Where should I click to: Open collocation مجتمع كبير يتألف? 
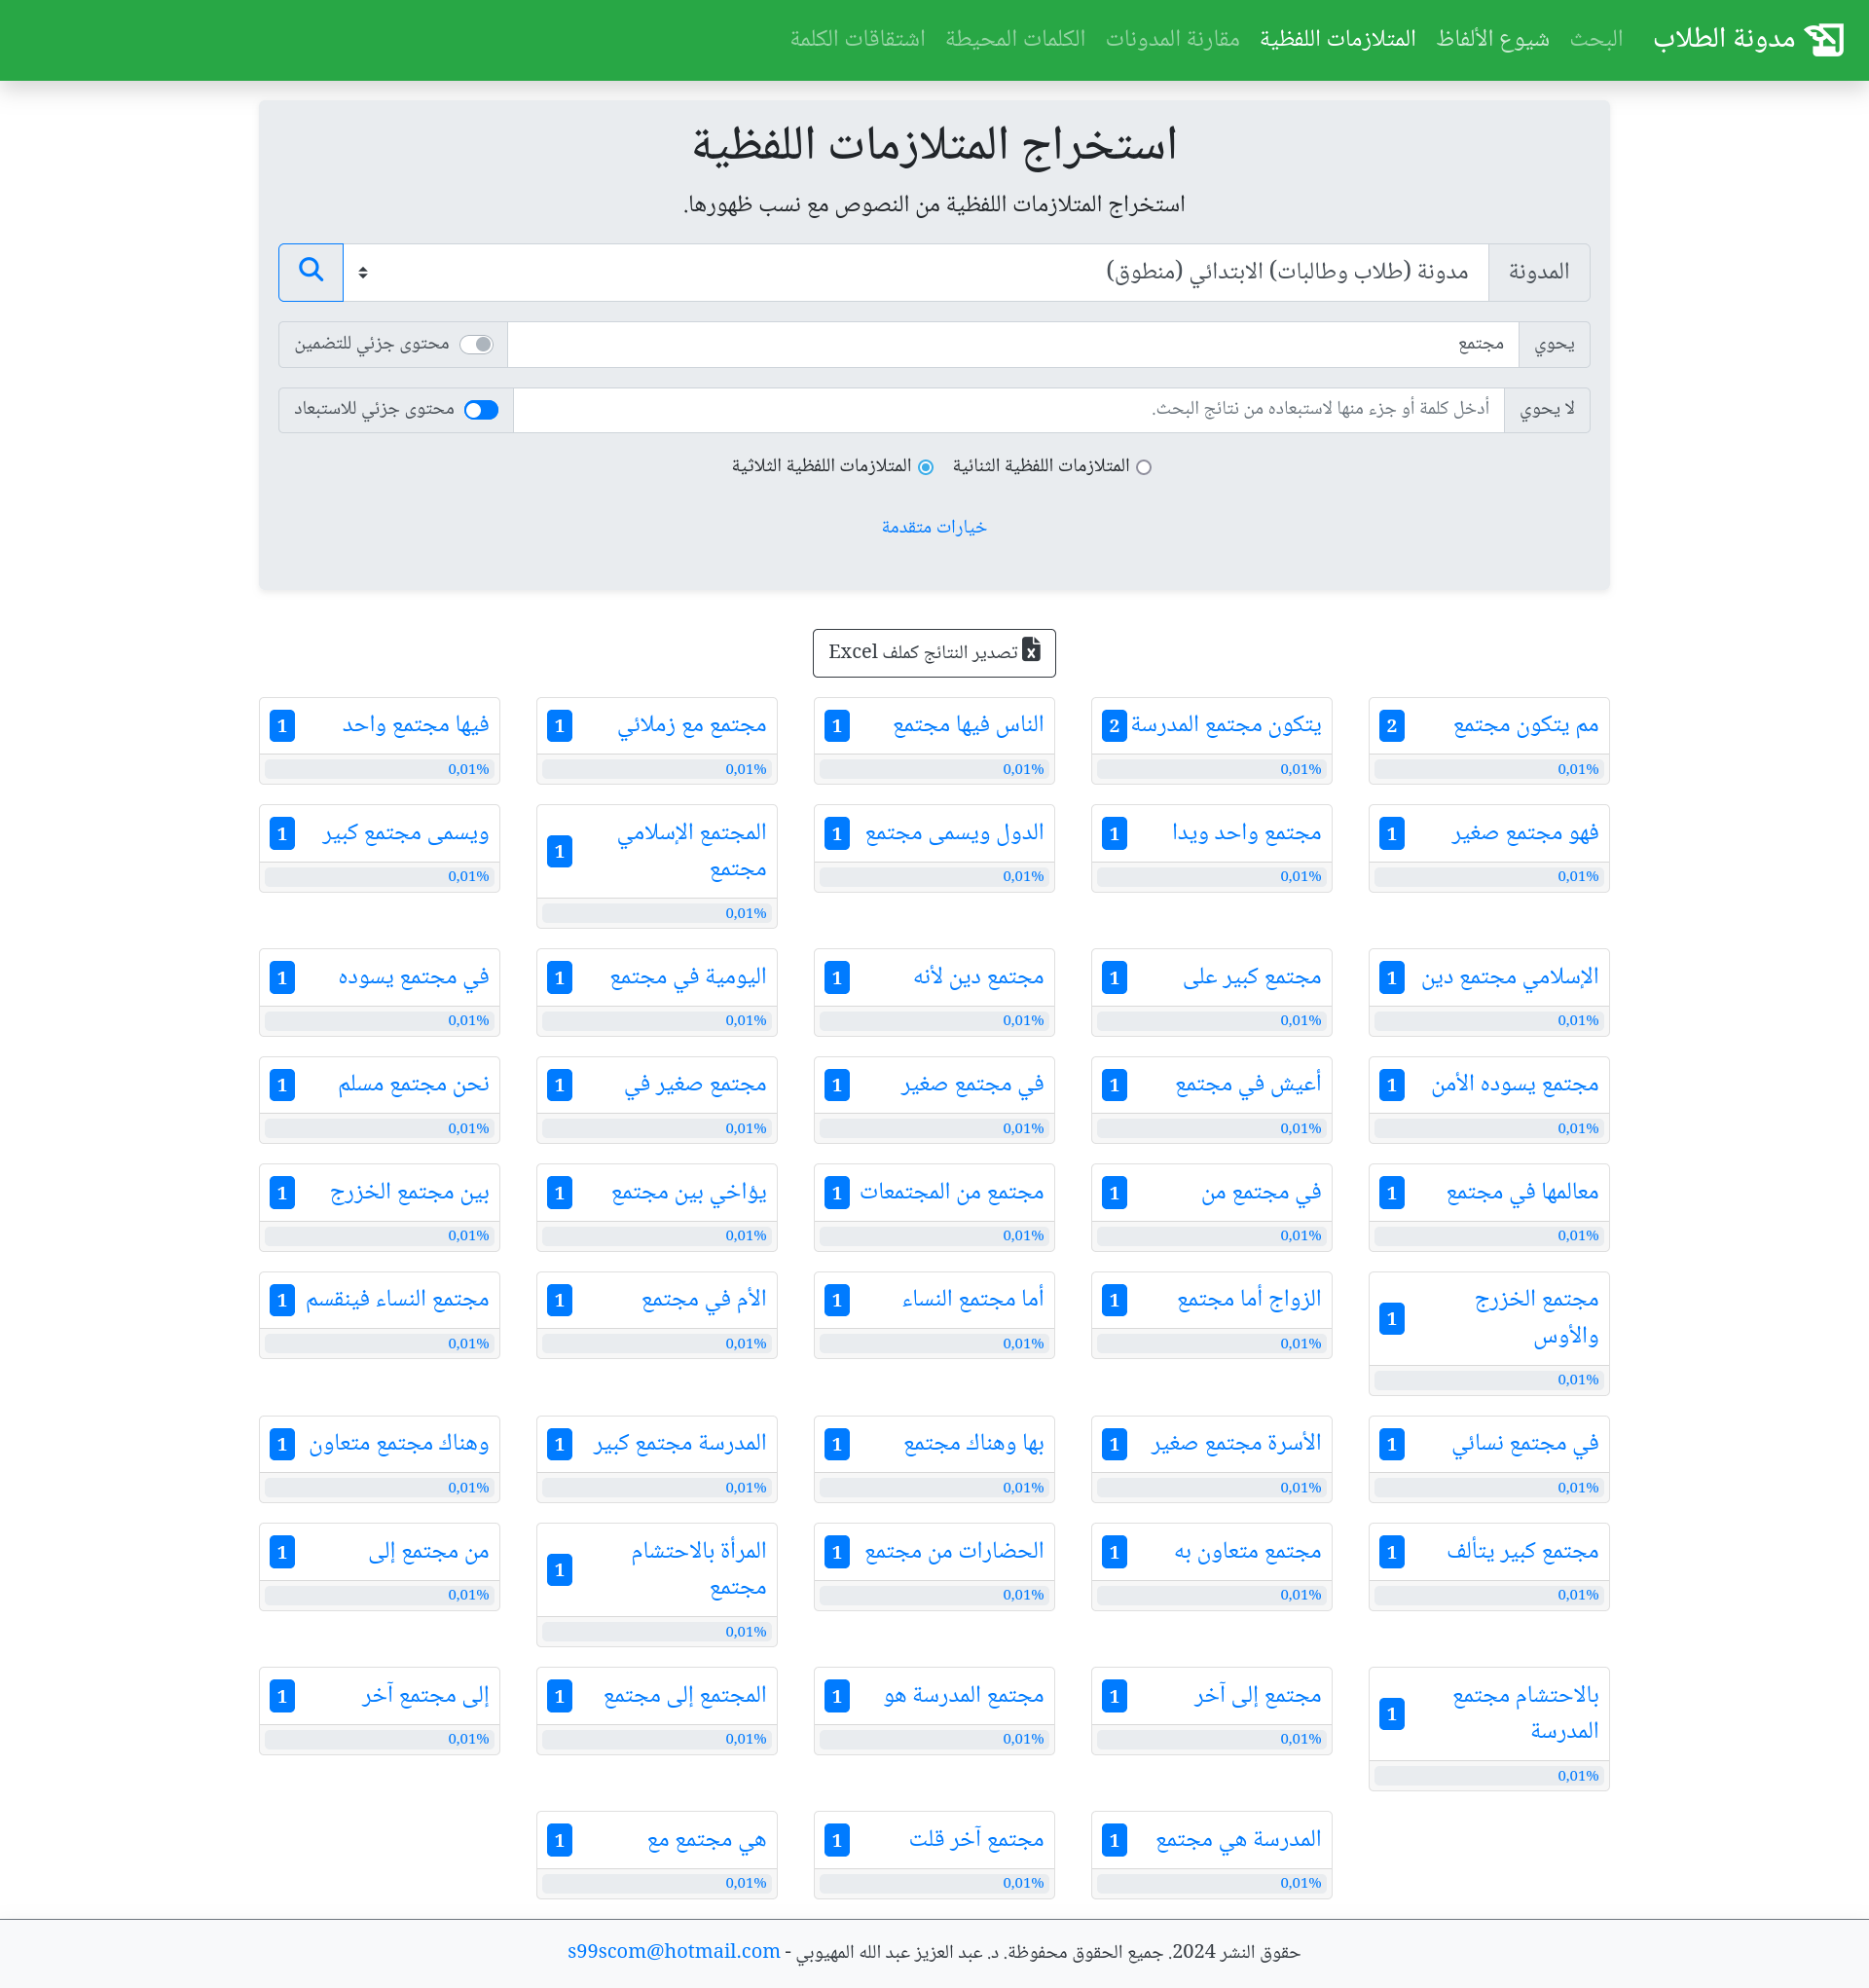(1522, 1552)
